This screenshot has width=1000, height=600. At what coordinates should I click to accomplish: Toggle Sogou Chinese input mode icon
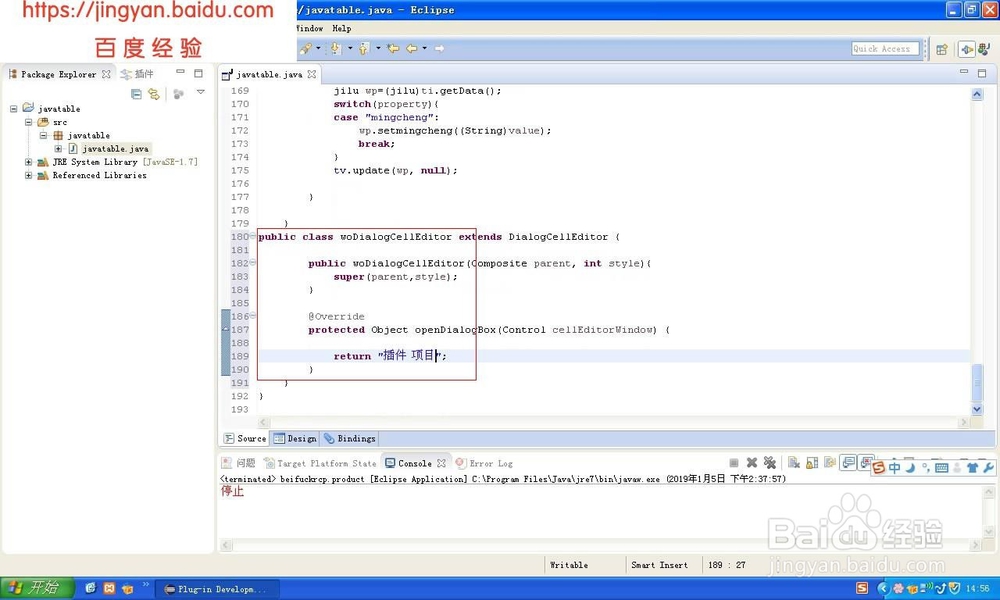point(895,468)
